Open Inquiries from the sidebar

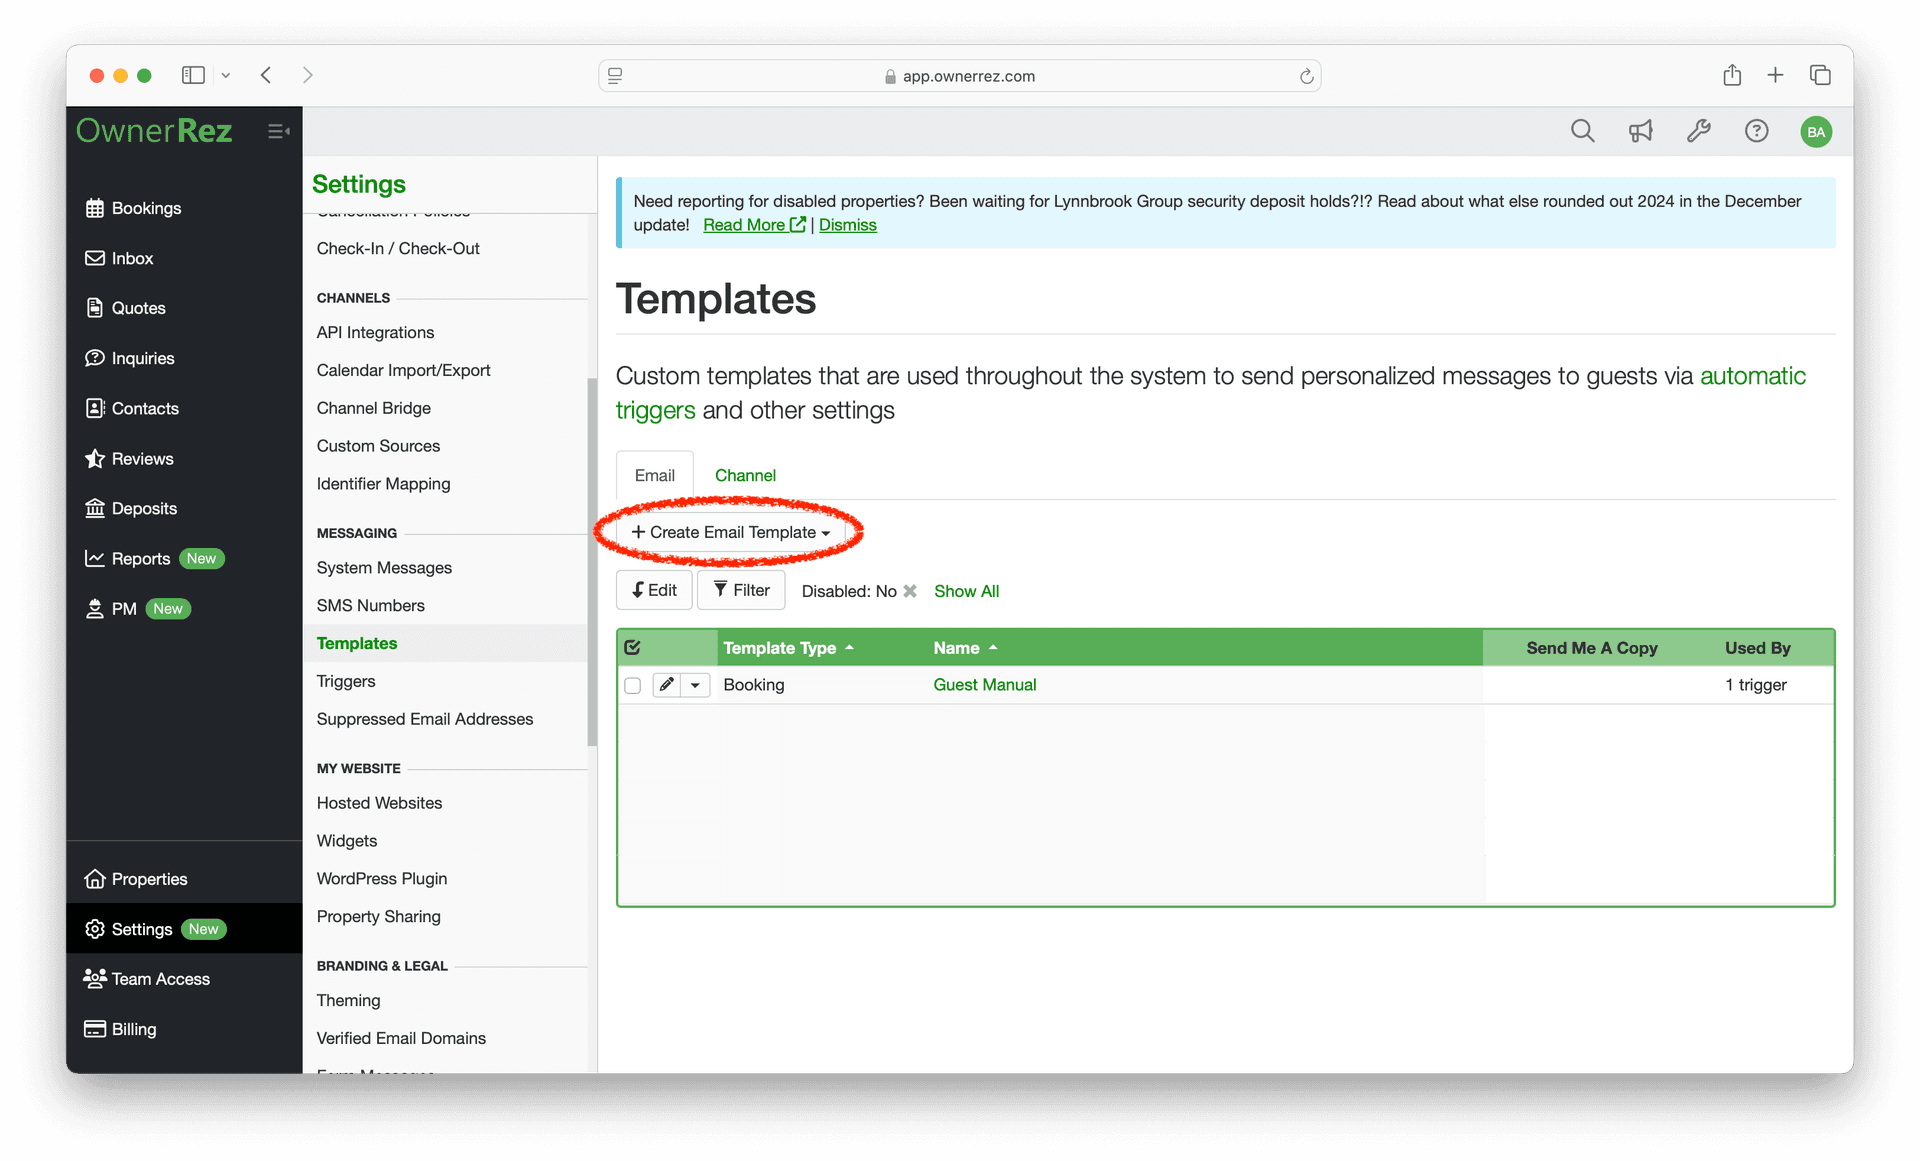coord(130,358)
